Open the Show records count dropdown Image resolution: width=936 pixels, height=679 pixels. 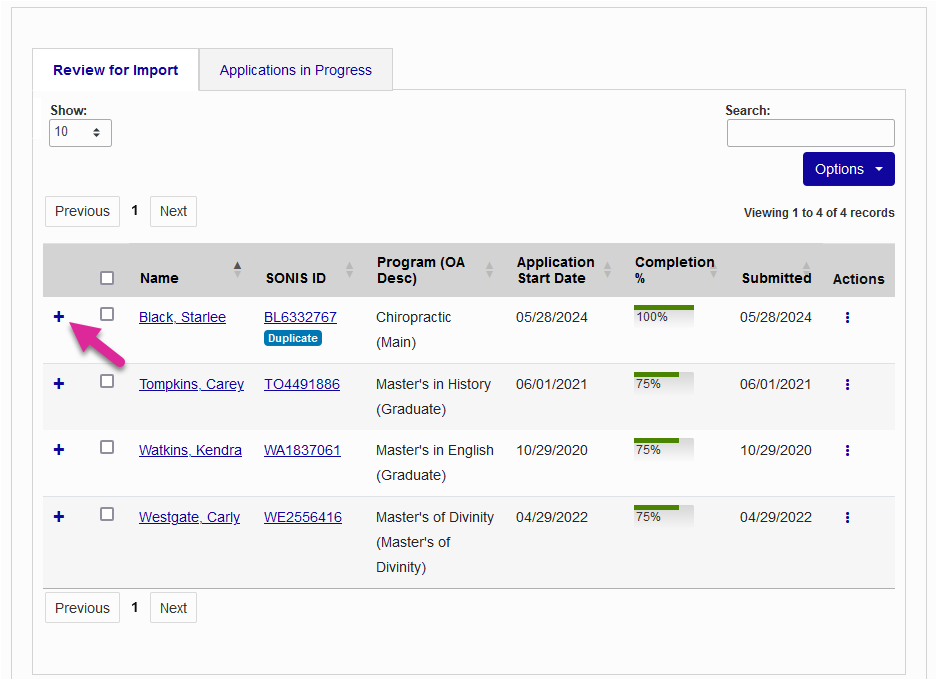point(80,132)
